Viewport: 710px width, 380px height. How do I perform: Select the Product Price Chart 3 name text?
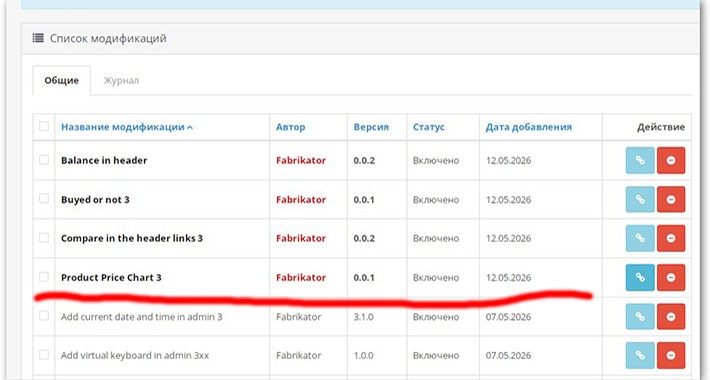[111, 278]
